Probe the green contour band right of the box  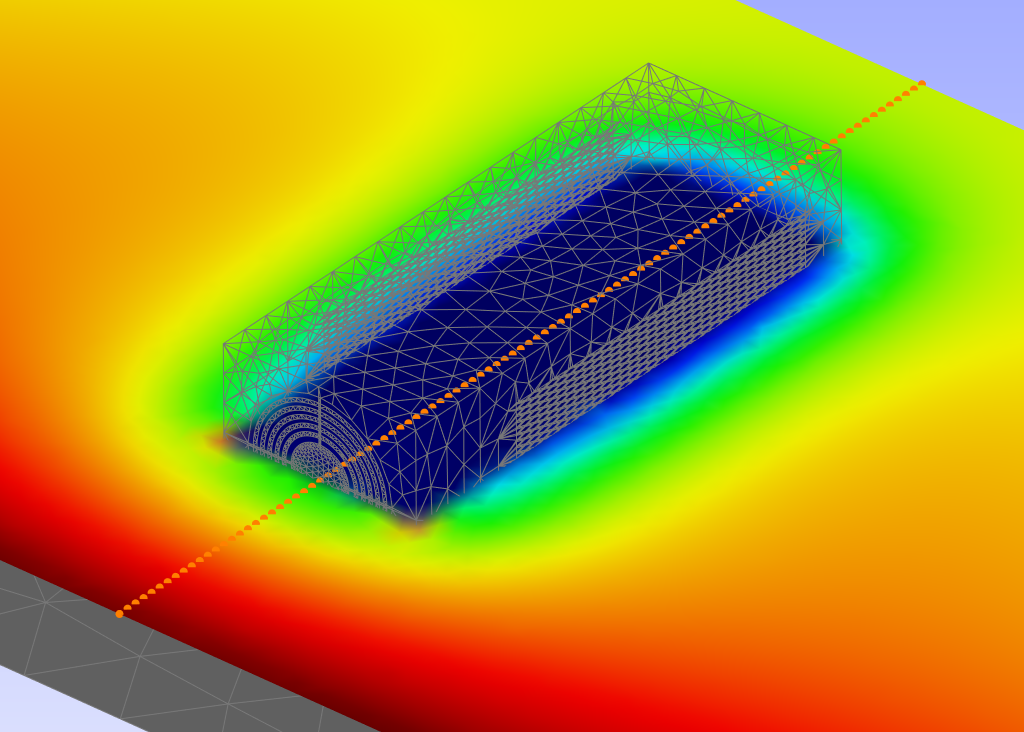pyautogui.click(x=900, y=260)
